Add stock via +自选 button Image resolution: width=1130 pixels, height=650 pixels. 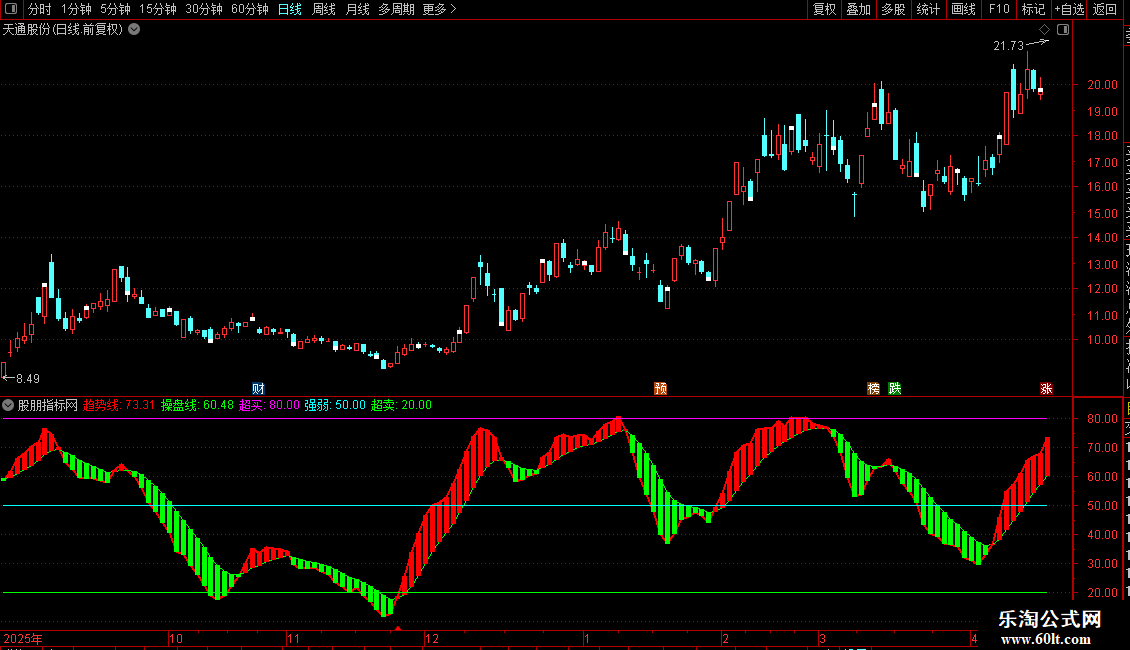[x=1069, y=9]
